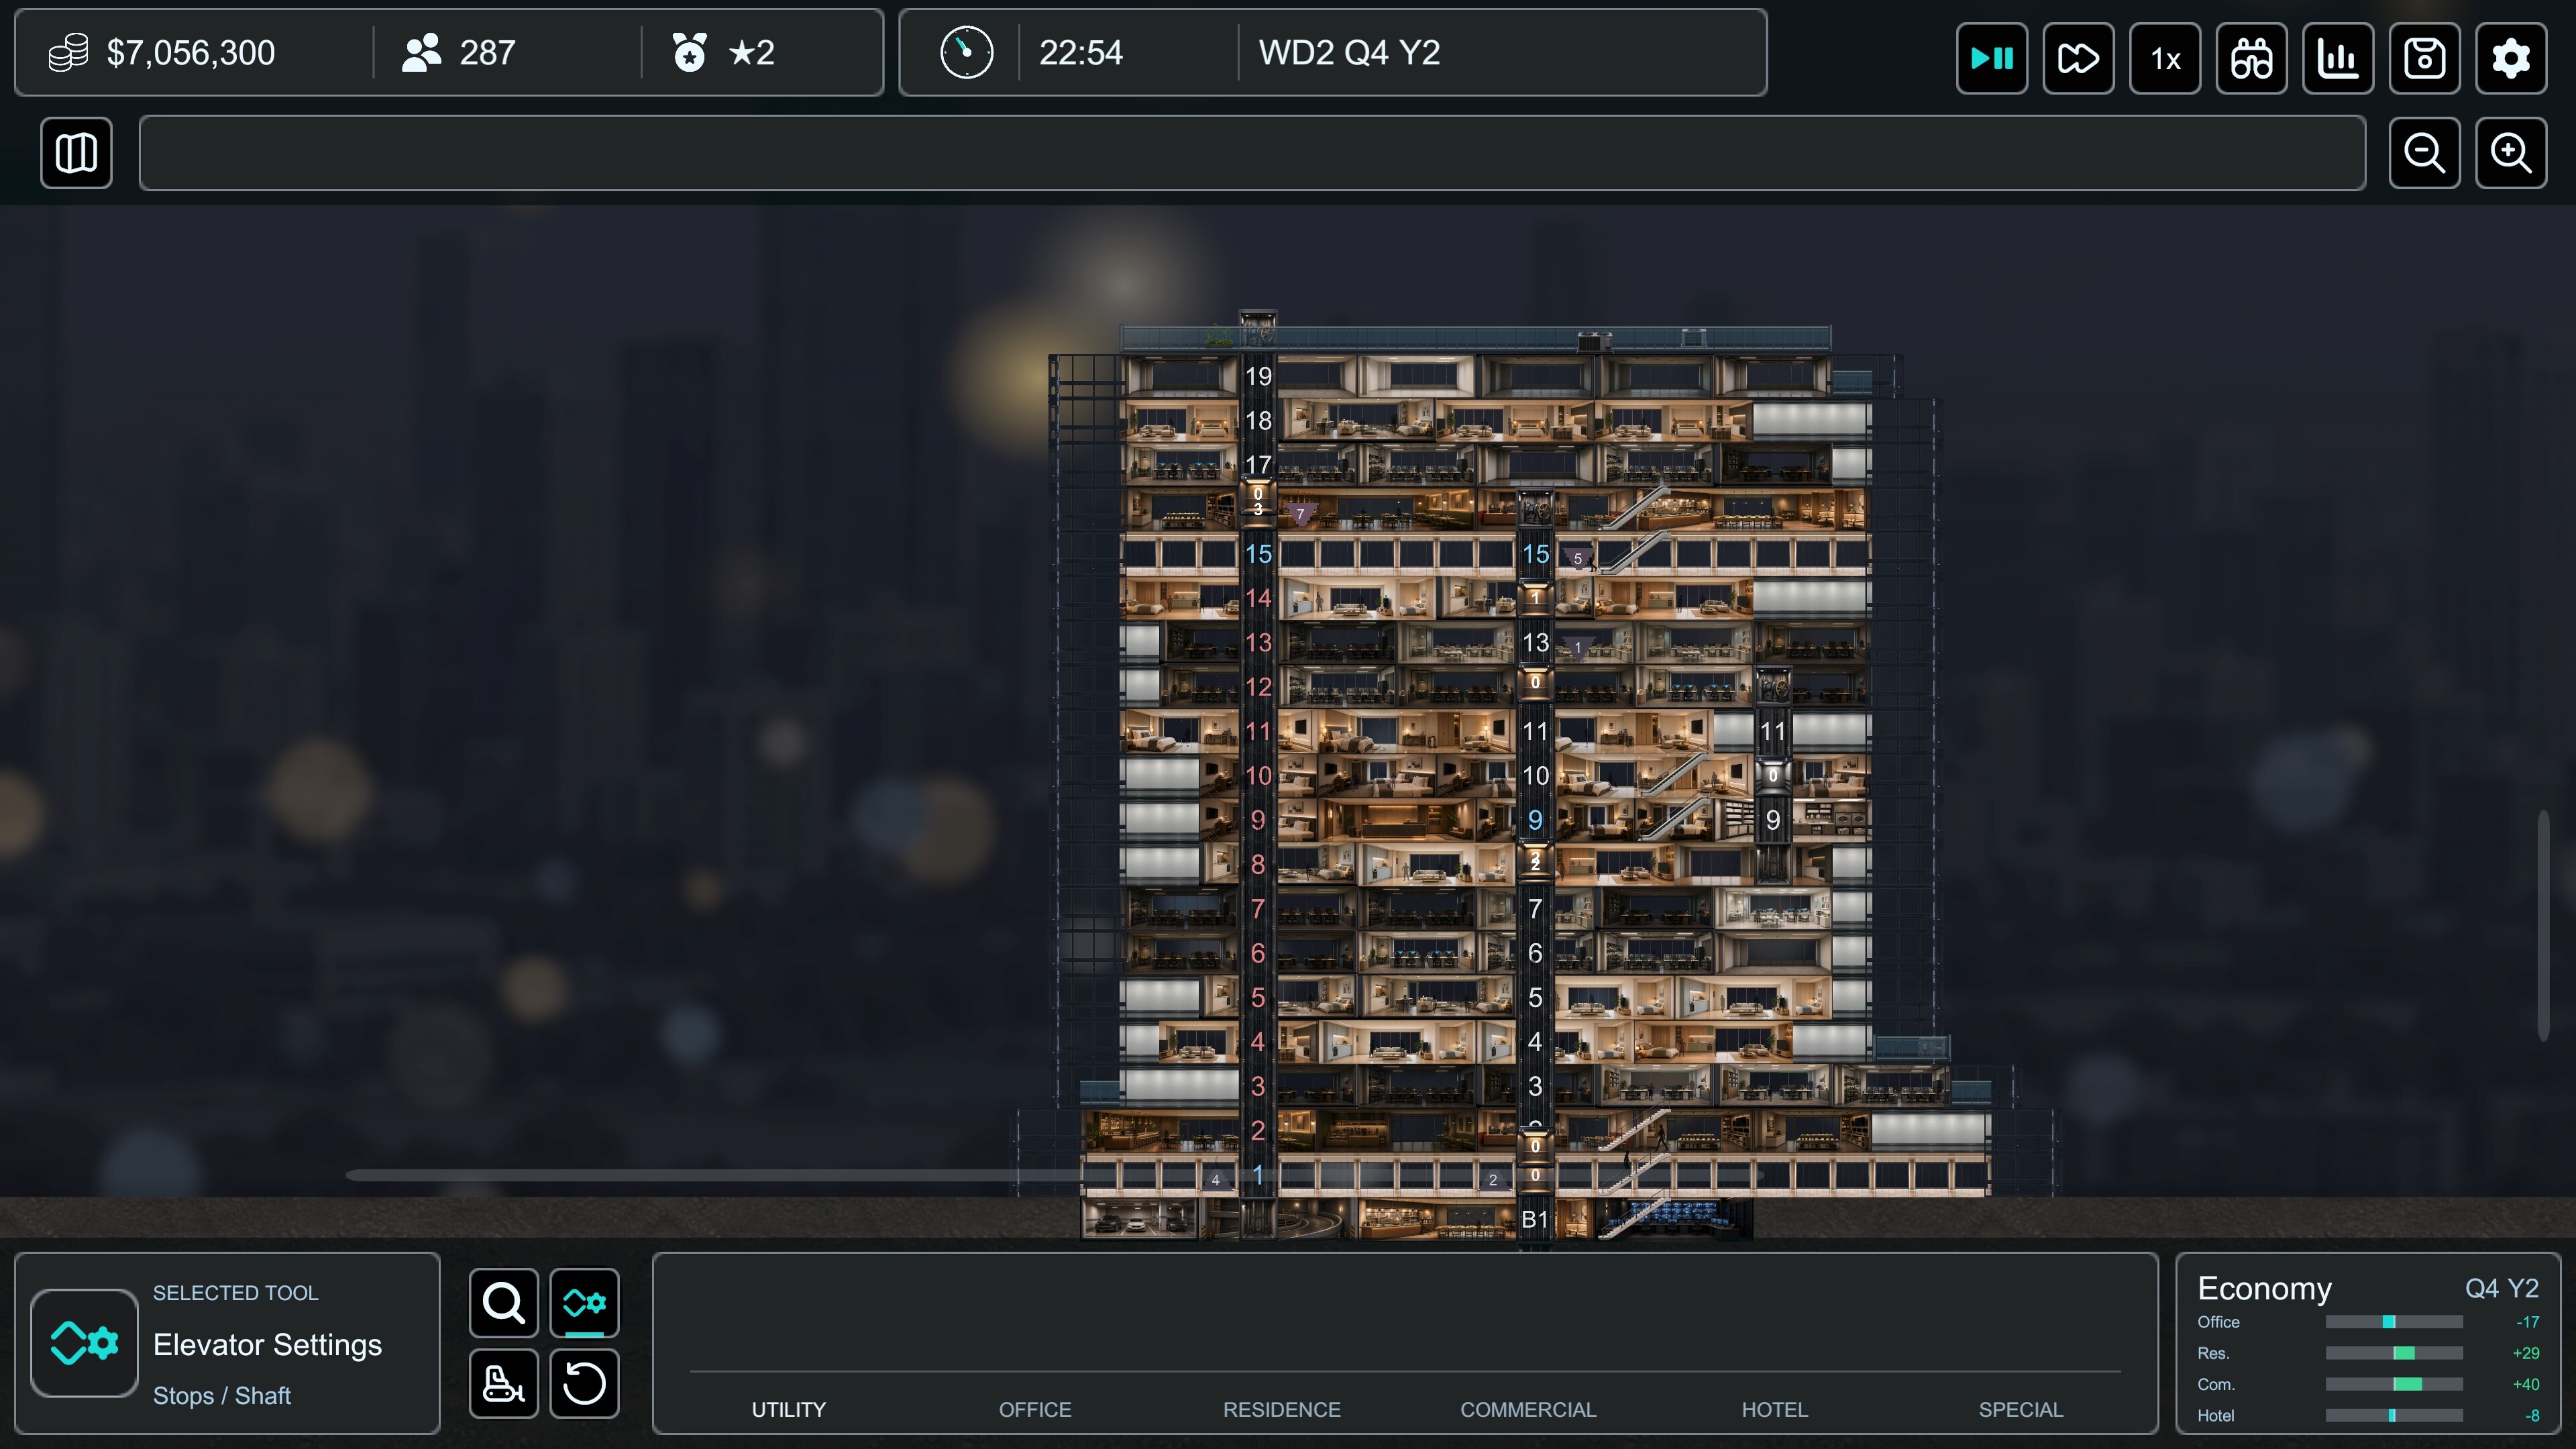Toggle the play/pause control
2576x1449 pixels.
tap(1991, 58)
